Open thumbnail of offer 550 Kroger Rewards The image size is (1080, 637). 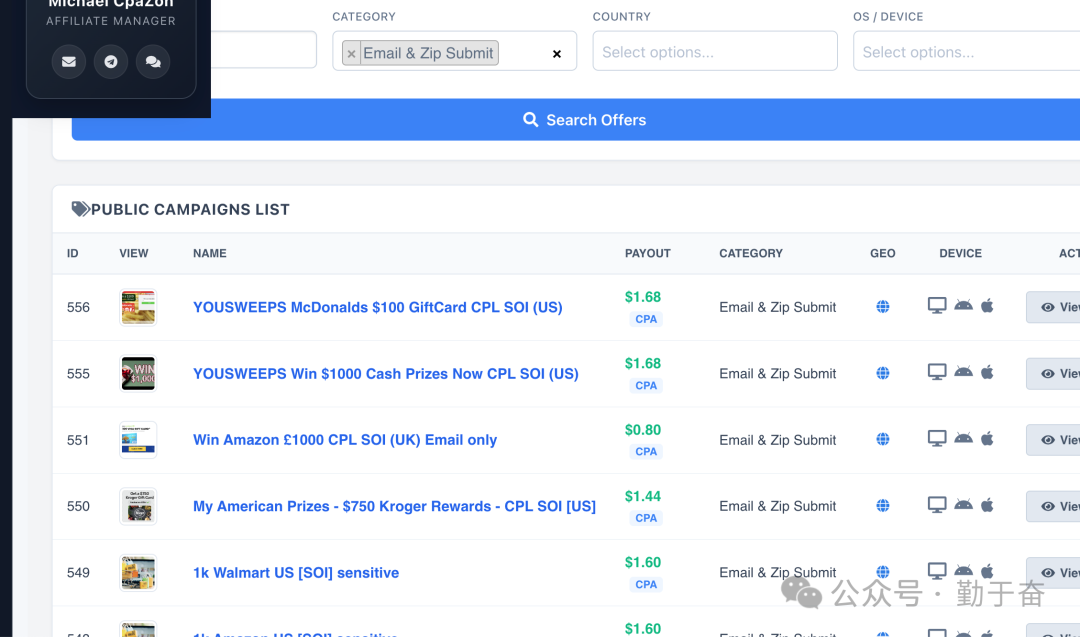(x=138, y=506)
